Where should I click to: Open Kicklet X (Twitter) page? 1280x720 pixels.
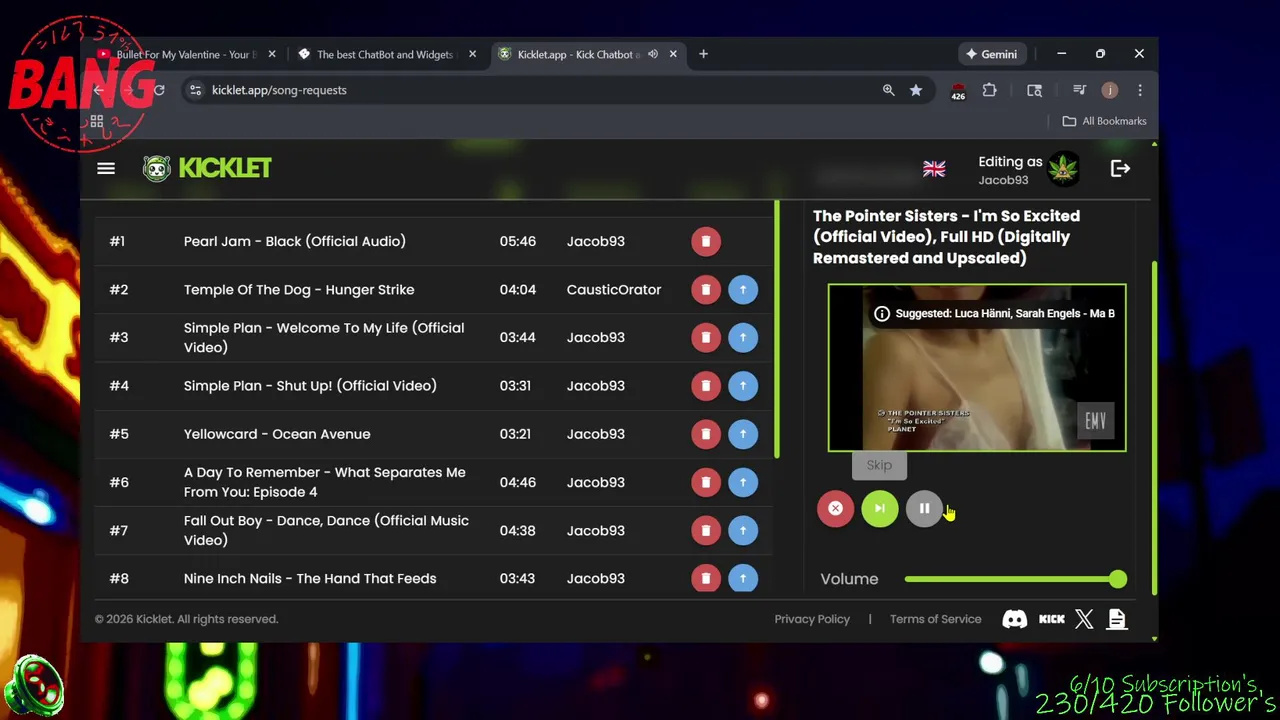1084,619
